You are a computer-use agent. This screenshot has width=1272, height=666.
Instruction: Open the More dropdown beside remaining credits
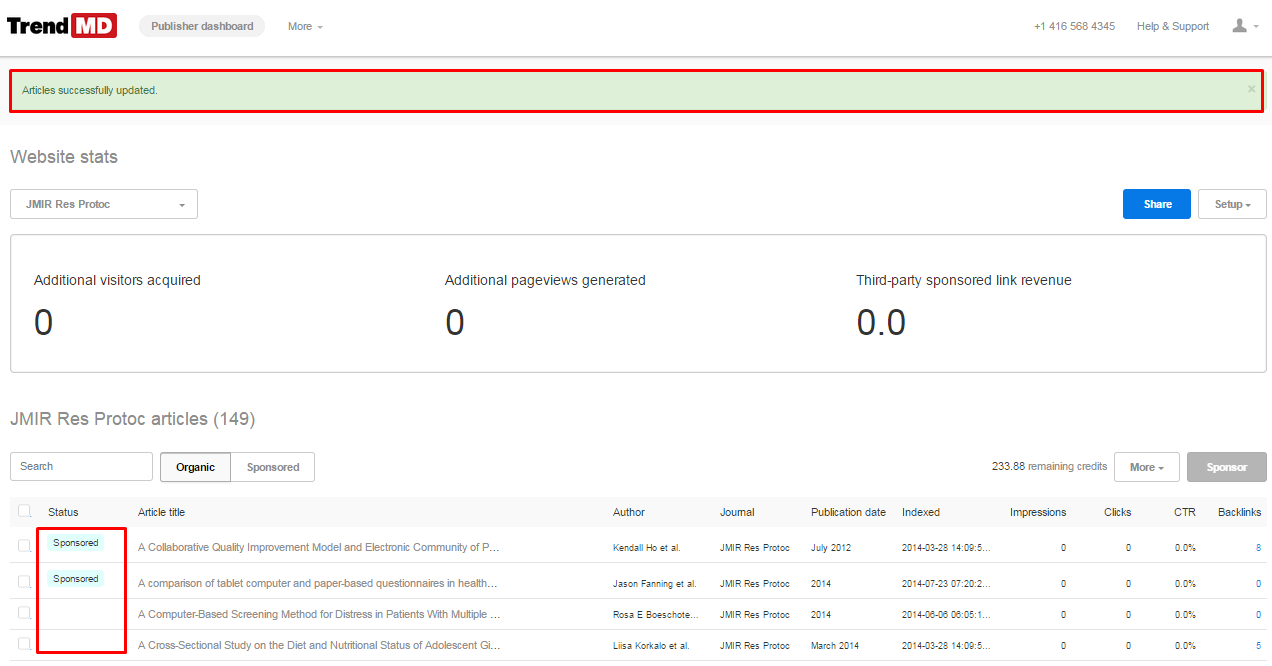[1146, 467]
